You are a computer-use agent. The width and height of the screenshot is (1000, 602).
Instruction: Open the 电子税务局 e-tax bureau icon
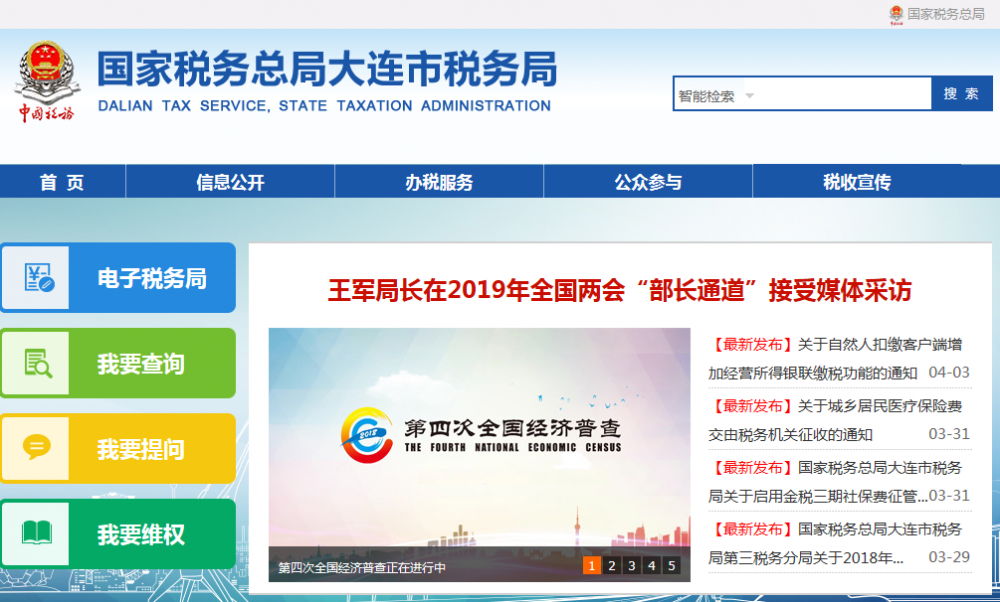38,277
